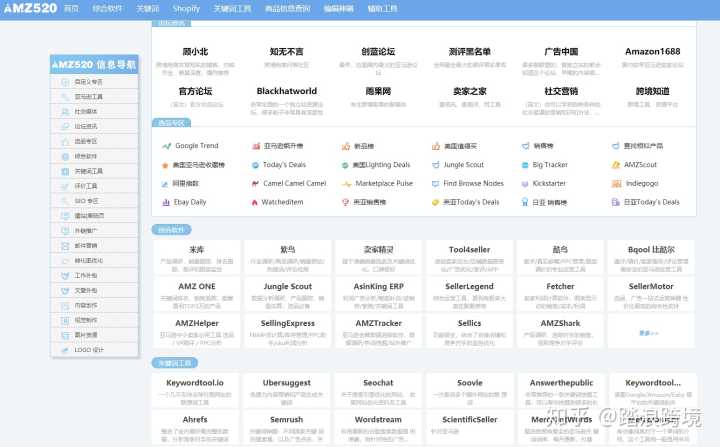Open the 测评黑名单 card
This screenshot has height=447, width=720.
click(x=470, y=57)
